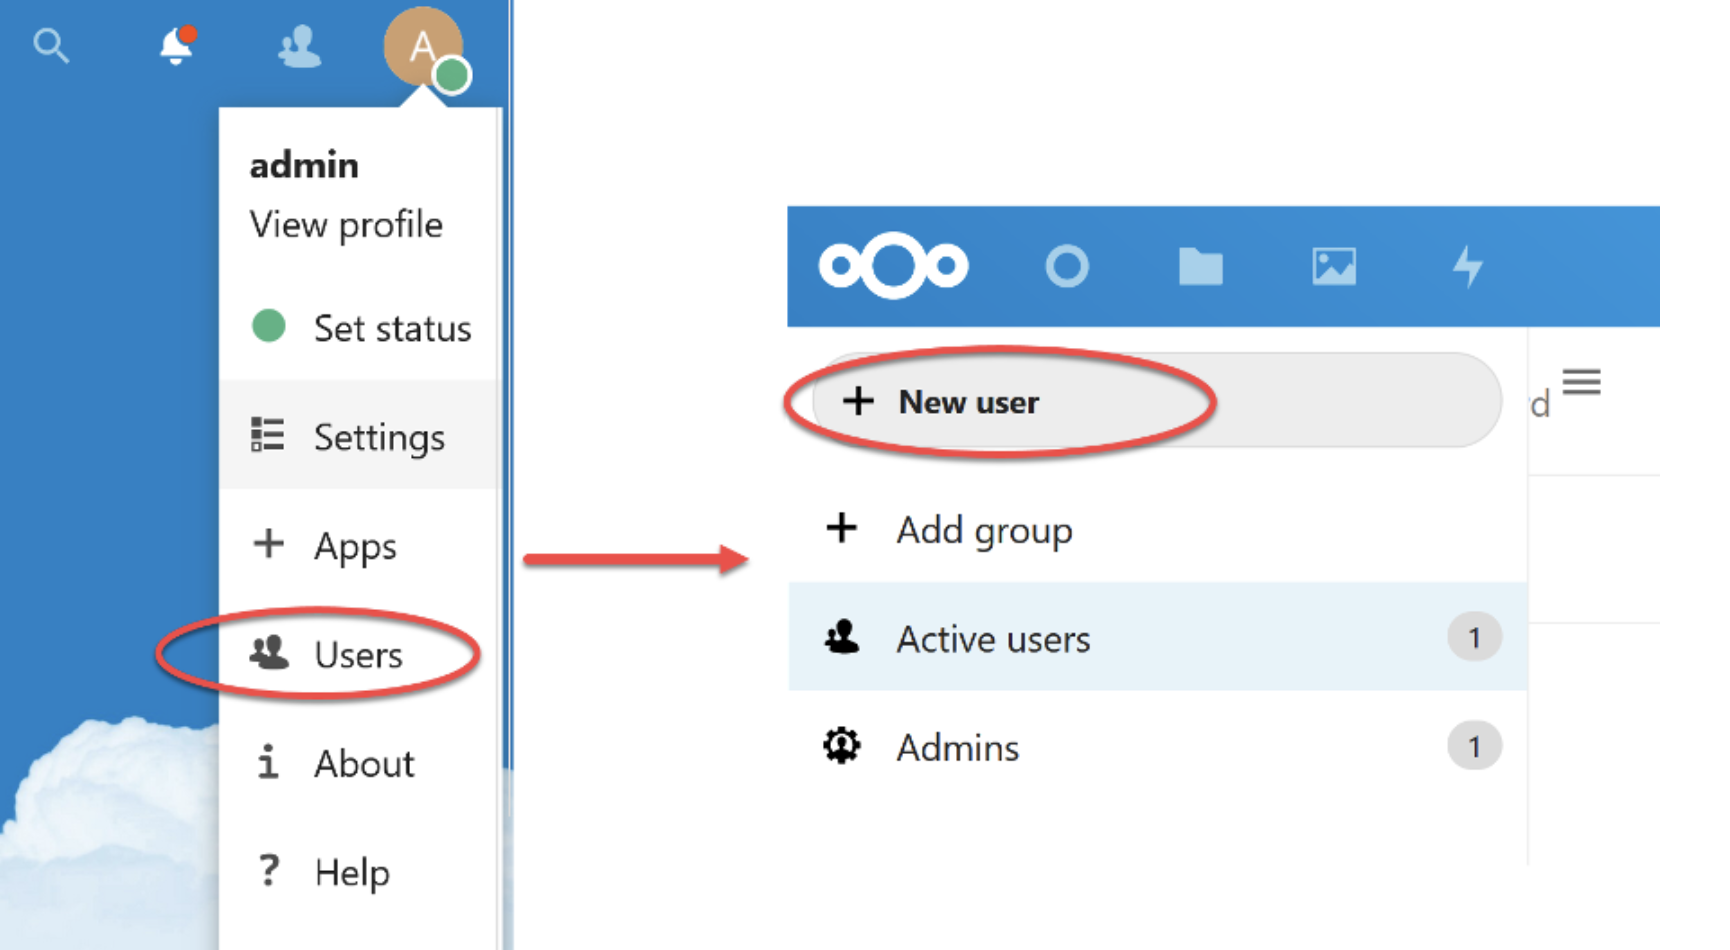The height and width of the screenshot is (950, 1730).
Task: Open the Photos app icon
Action: 1334,266
